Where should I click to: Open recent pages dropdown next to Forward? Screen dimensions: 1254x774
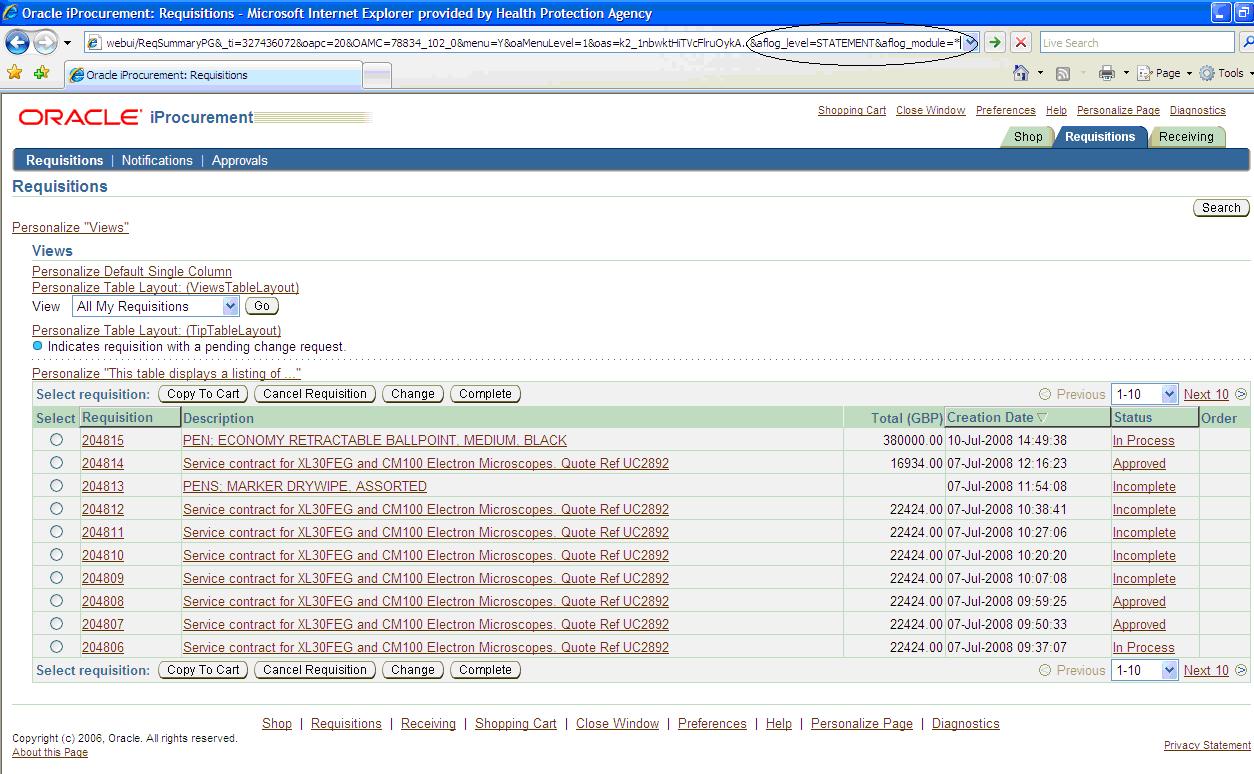pos(67,43)
